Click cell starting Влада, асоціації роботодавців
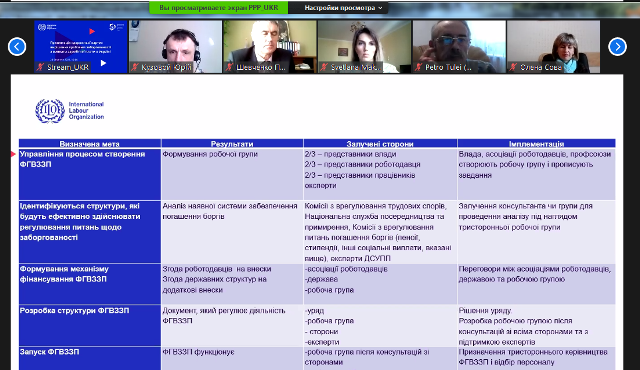 [x=536, y=174]
